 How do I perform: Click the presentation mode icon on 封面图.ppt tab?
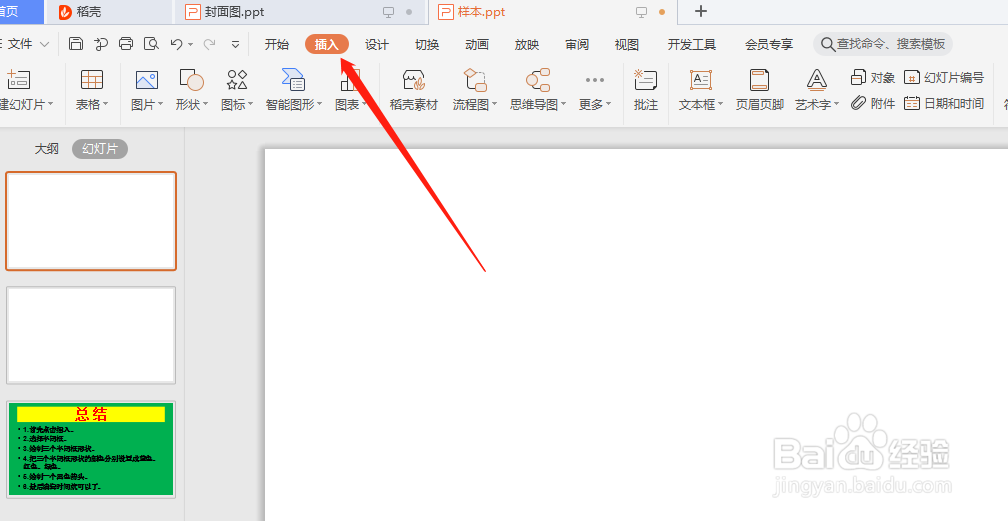tap(388, 12)
